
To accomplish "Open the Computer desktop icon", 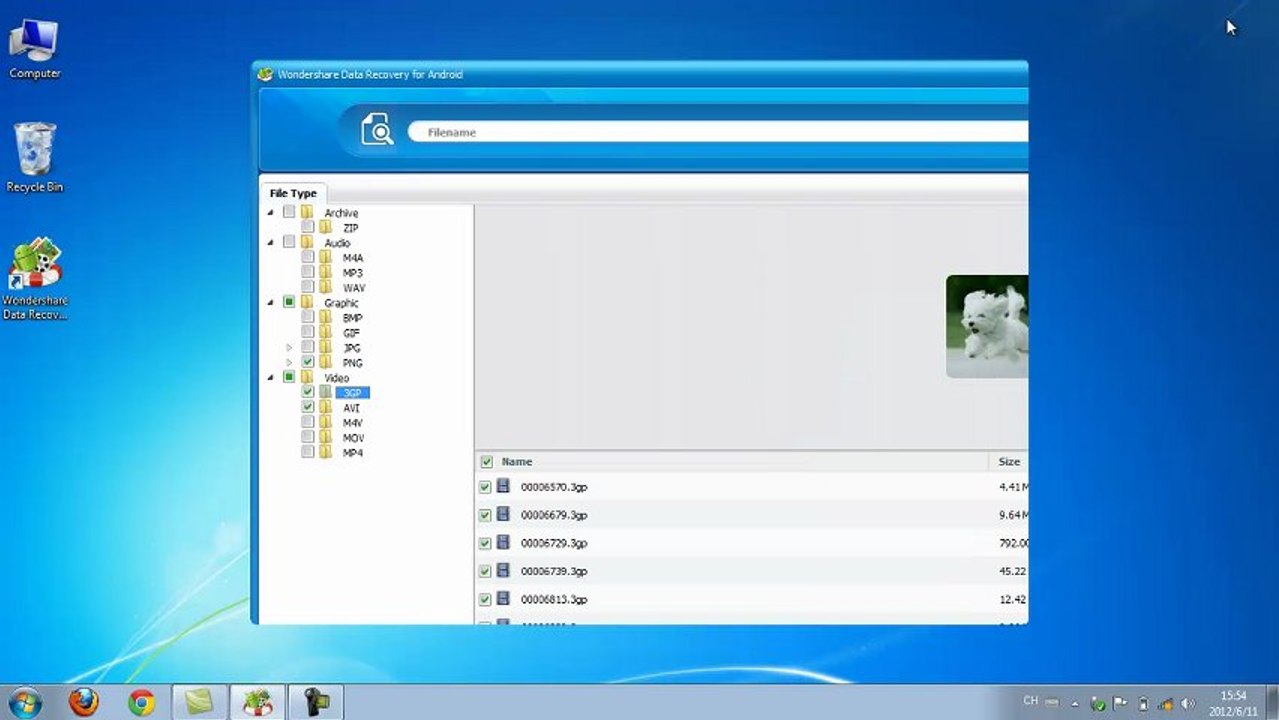I will [34, 50].
